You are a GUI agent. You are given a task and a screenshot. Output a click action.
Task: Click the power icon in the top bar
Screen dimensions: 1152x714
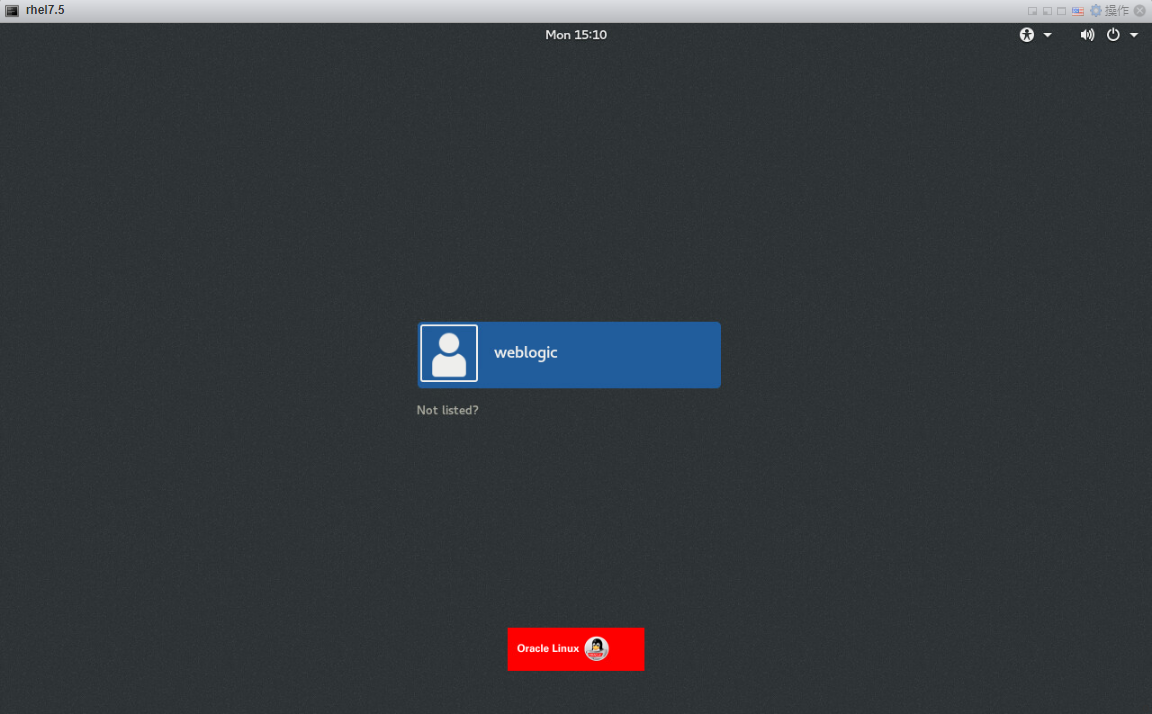[x=1113, y=35]
